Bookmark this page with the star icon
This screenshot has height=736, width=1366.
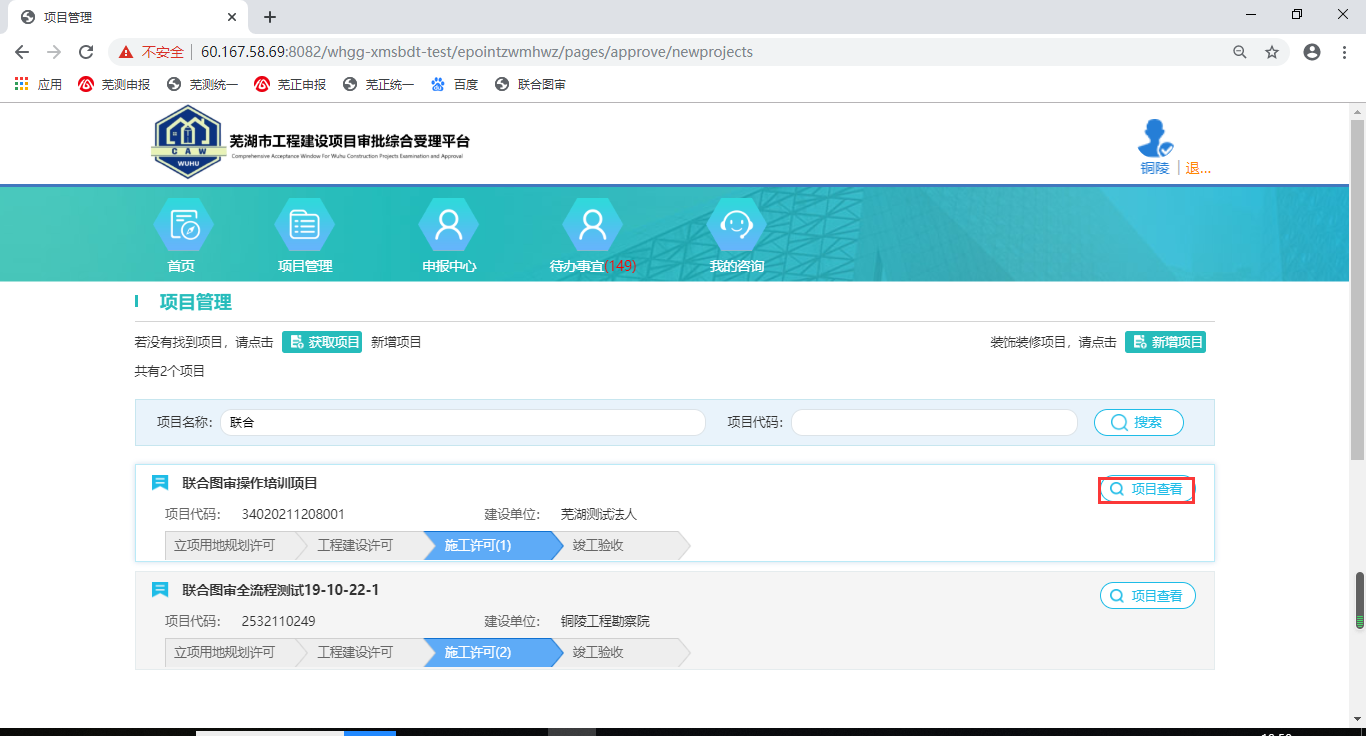pos(1272,52)
